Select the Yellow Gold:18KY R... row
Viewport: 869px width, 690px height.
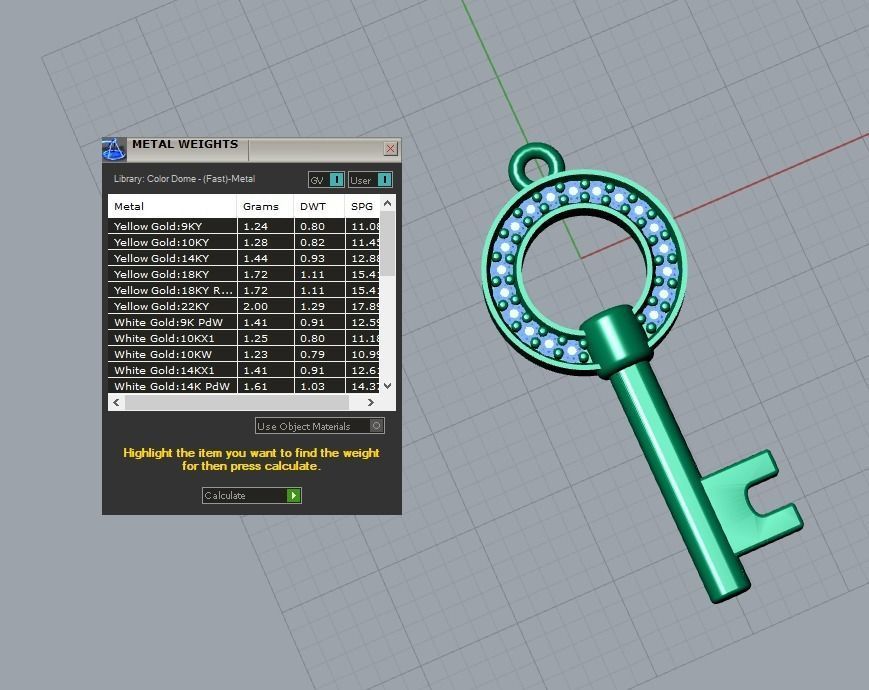[244, 290]
